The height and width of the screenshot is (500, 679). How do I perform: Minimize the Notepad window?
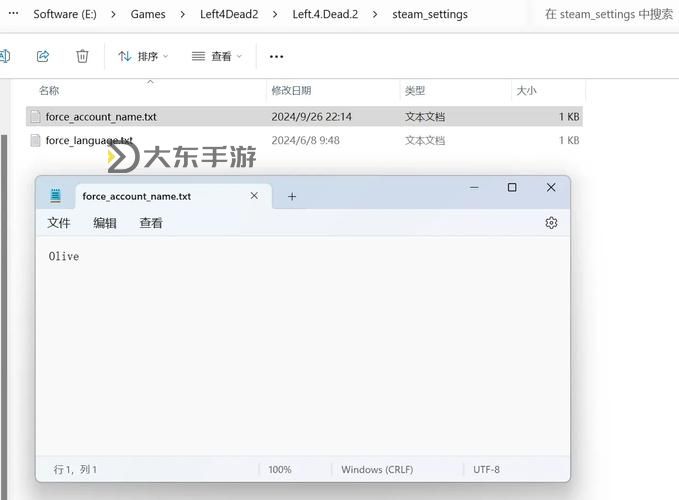[x=474, y=187]
